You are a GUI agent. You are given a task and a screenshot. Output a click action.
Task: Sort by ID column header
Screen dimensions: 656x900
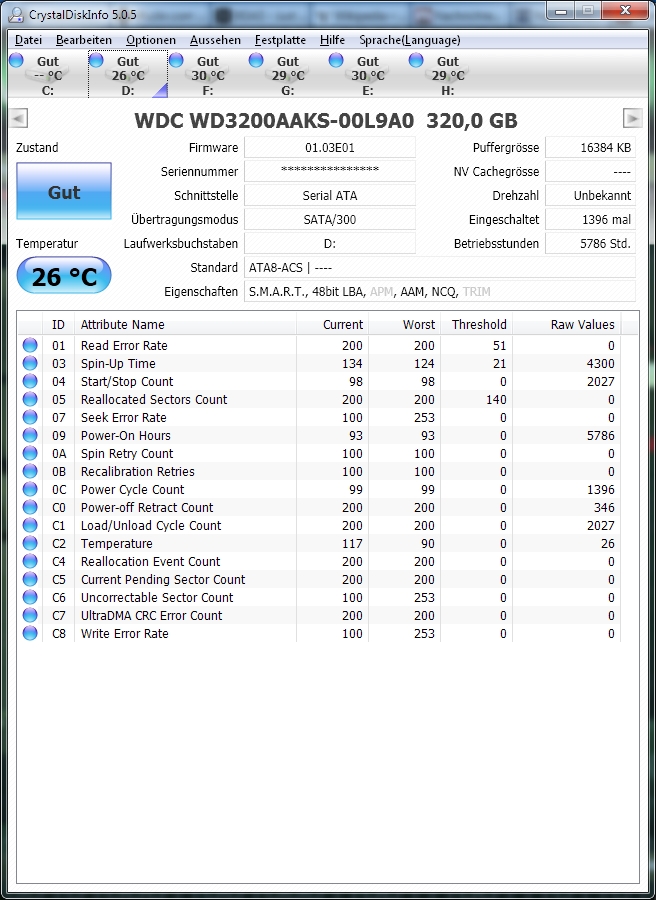click(x=58, y=324)
